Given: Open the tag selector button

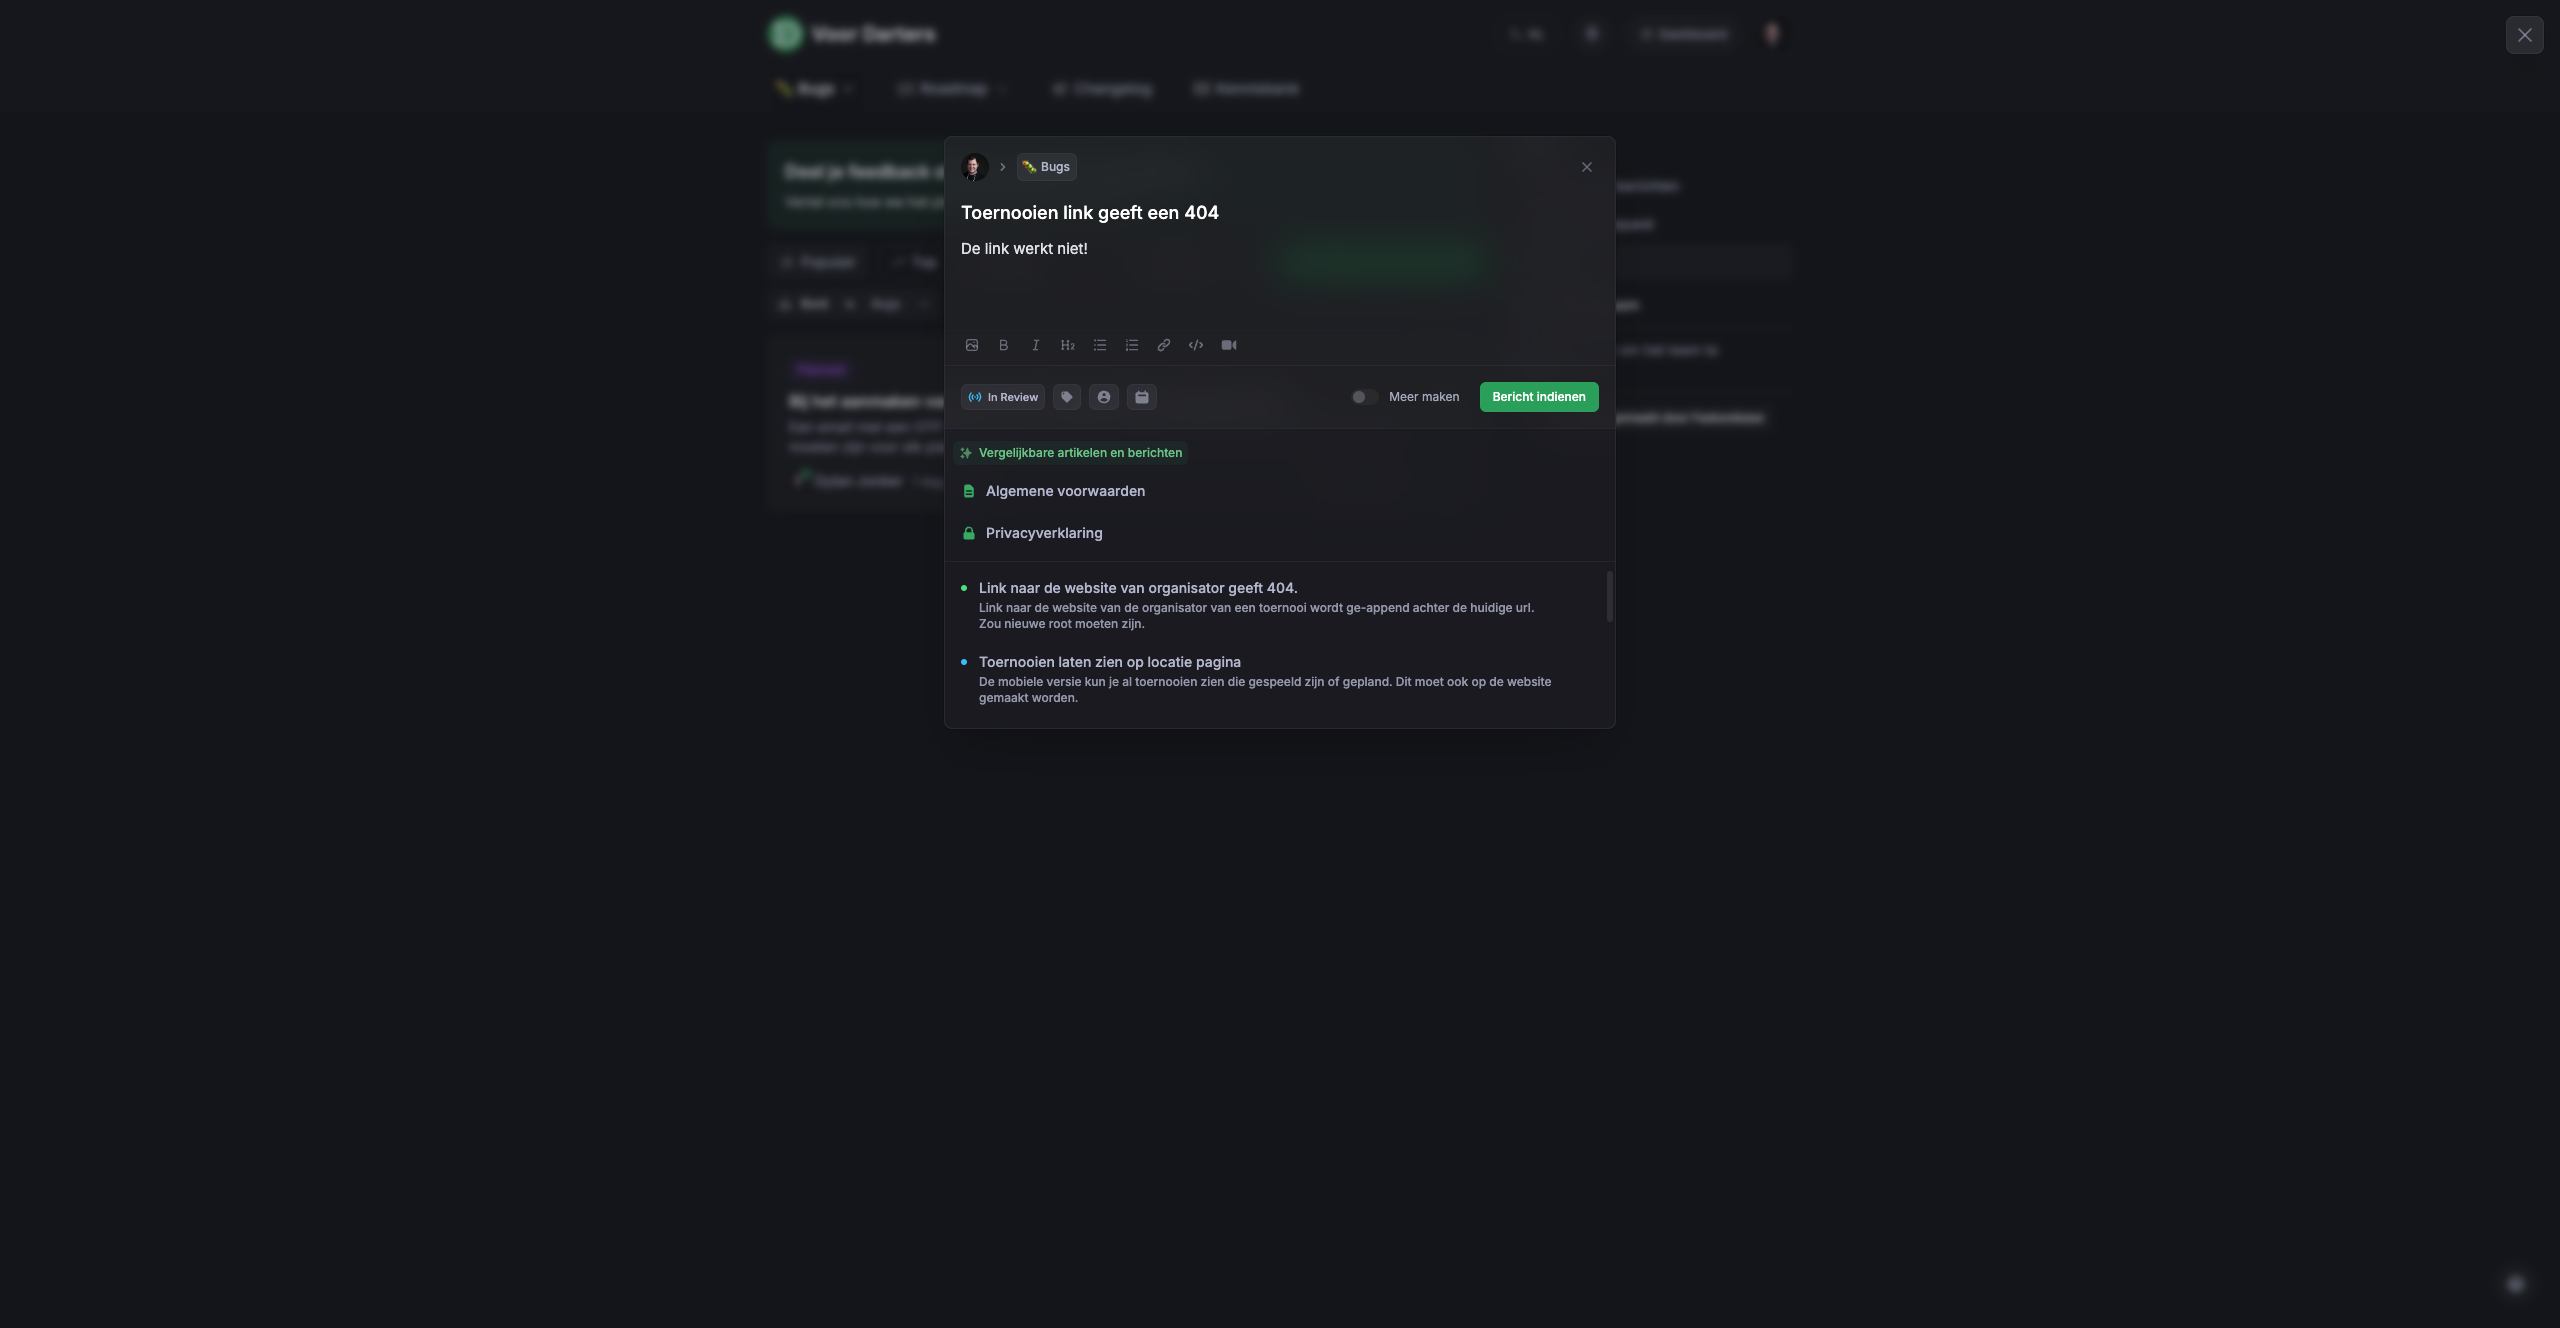Looking at the screenshot, I should click(1067, 397).
